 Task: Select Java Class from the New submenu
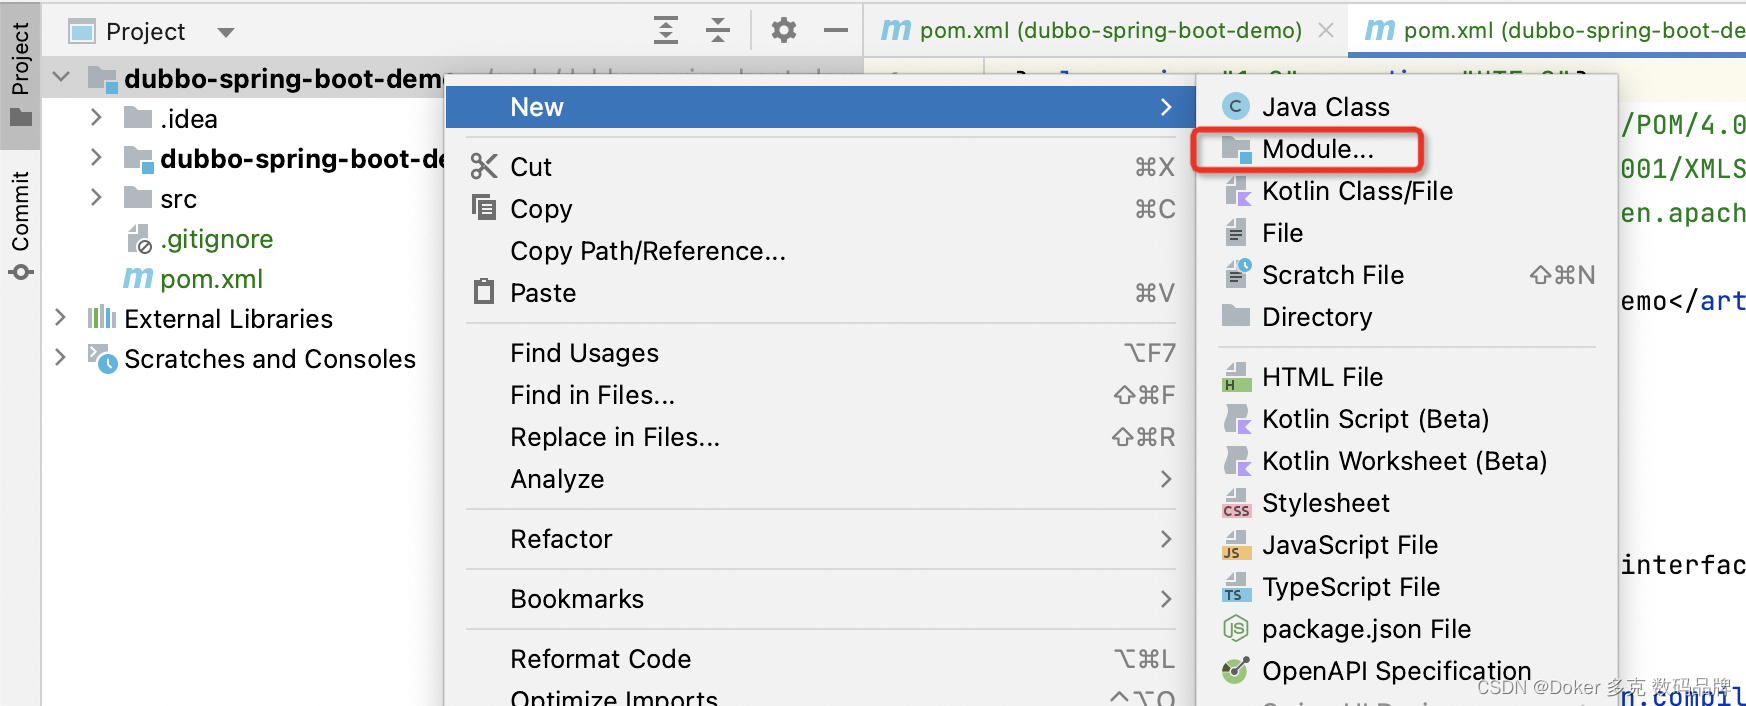pyautogui.click(x=1326, y=106)
